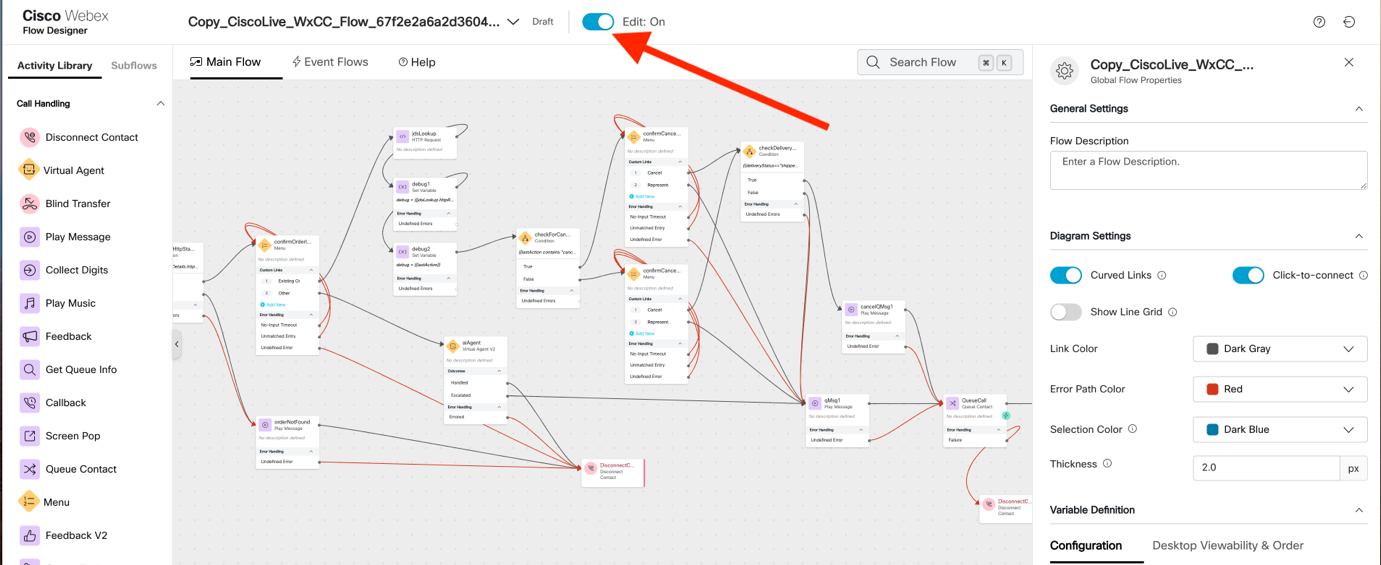Turn off the Edit mode toggle
The height and width of the screenshot is (565, 1381).
click(598, 22)
